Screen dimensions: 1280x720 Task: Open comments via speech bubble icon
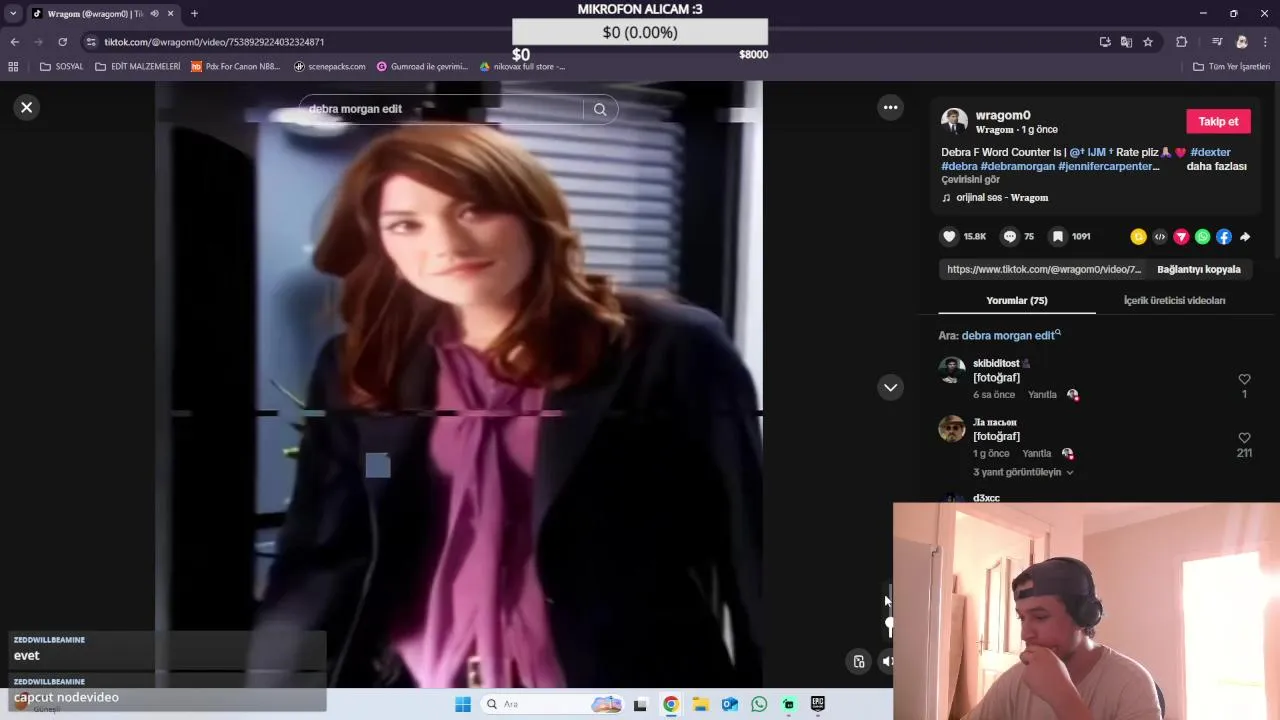tap(1010, 236)
